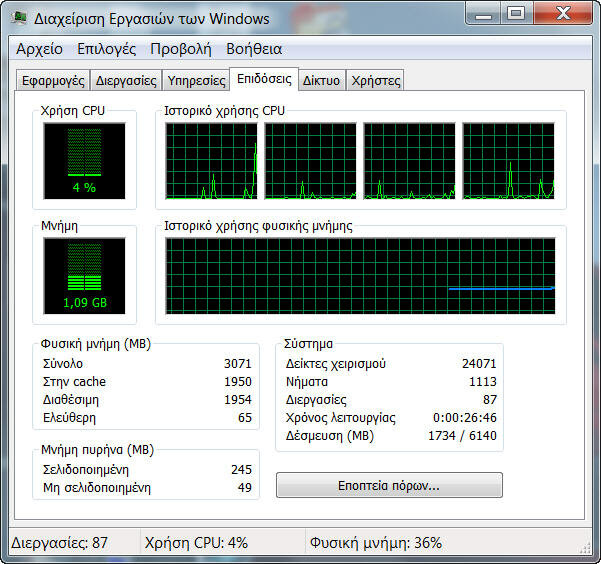Image resolution: width=601 pixels, height=564 pixels.
Task: Switch to the Υπηρεσίες tab
Action: click(x=196, y=81)
